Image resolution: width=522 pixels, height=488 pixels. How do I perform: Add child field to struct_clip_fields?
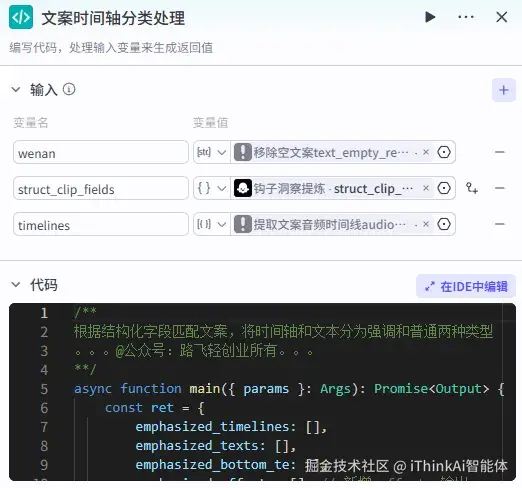(x=472, y=188)
